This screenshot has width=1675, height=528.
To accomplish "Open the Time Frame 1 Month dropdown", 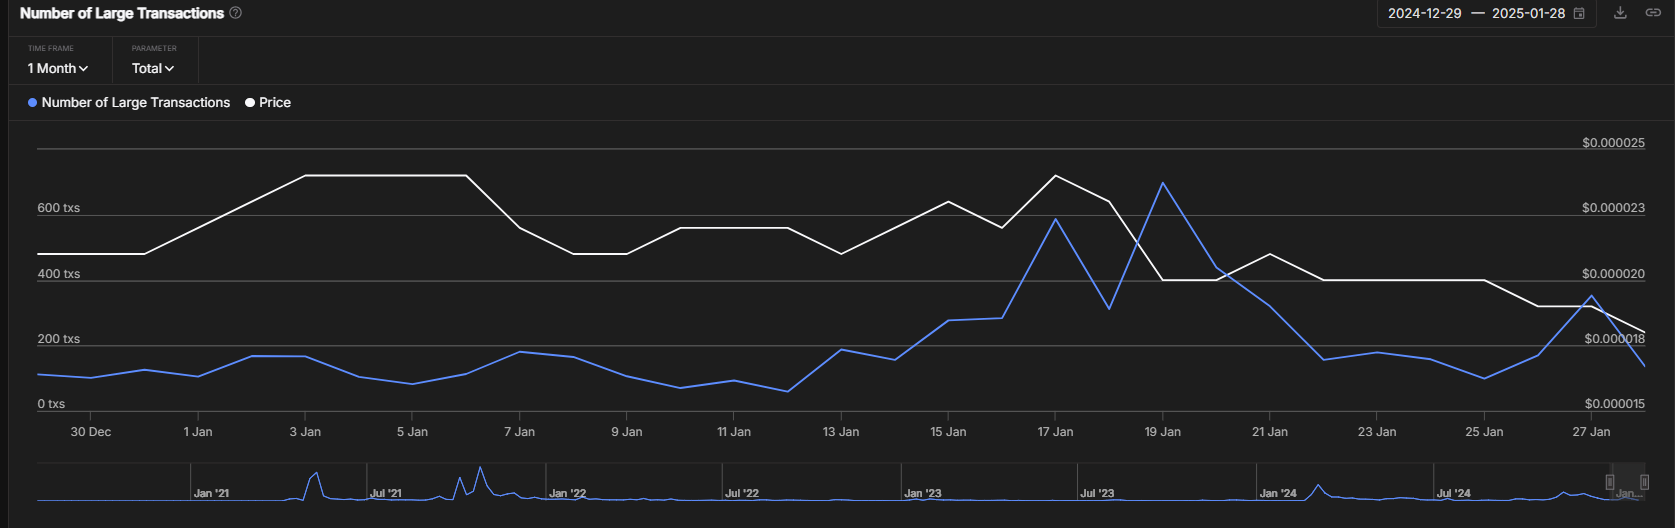I will coord(58,68).
